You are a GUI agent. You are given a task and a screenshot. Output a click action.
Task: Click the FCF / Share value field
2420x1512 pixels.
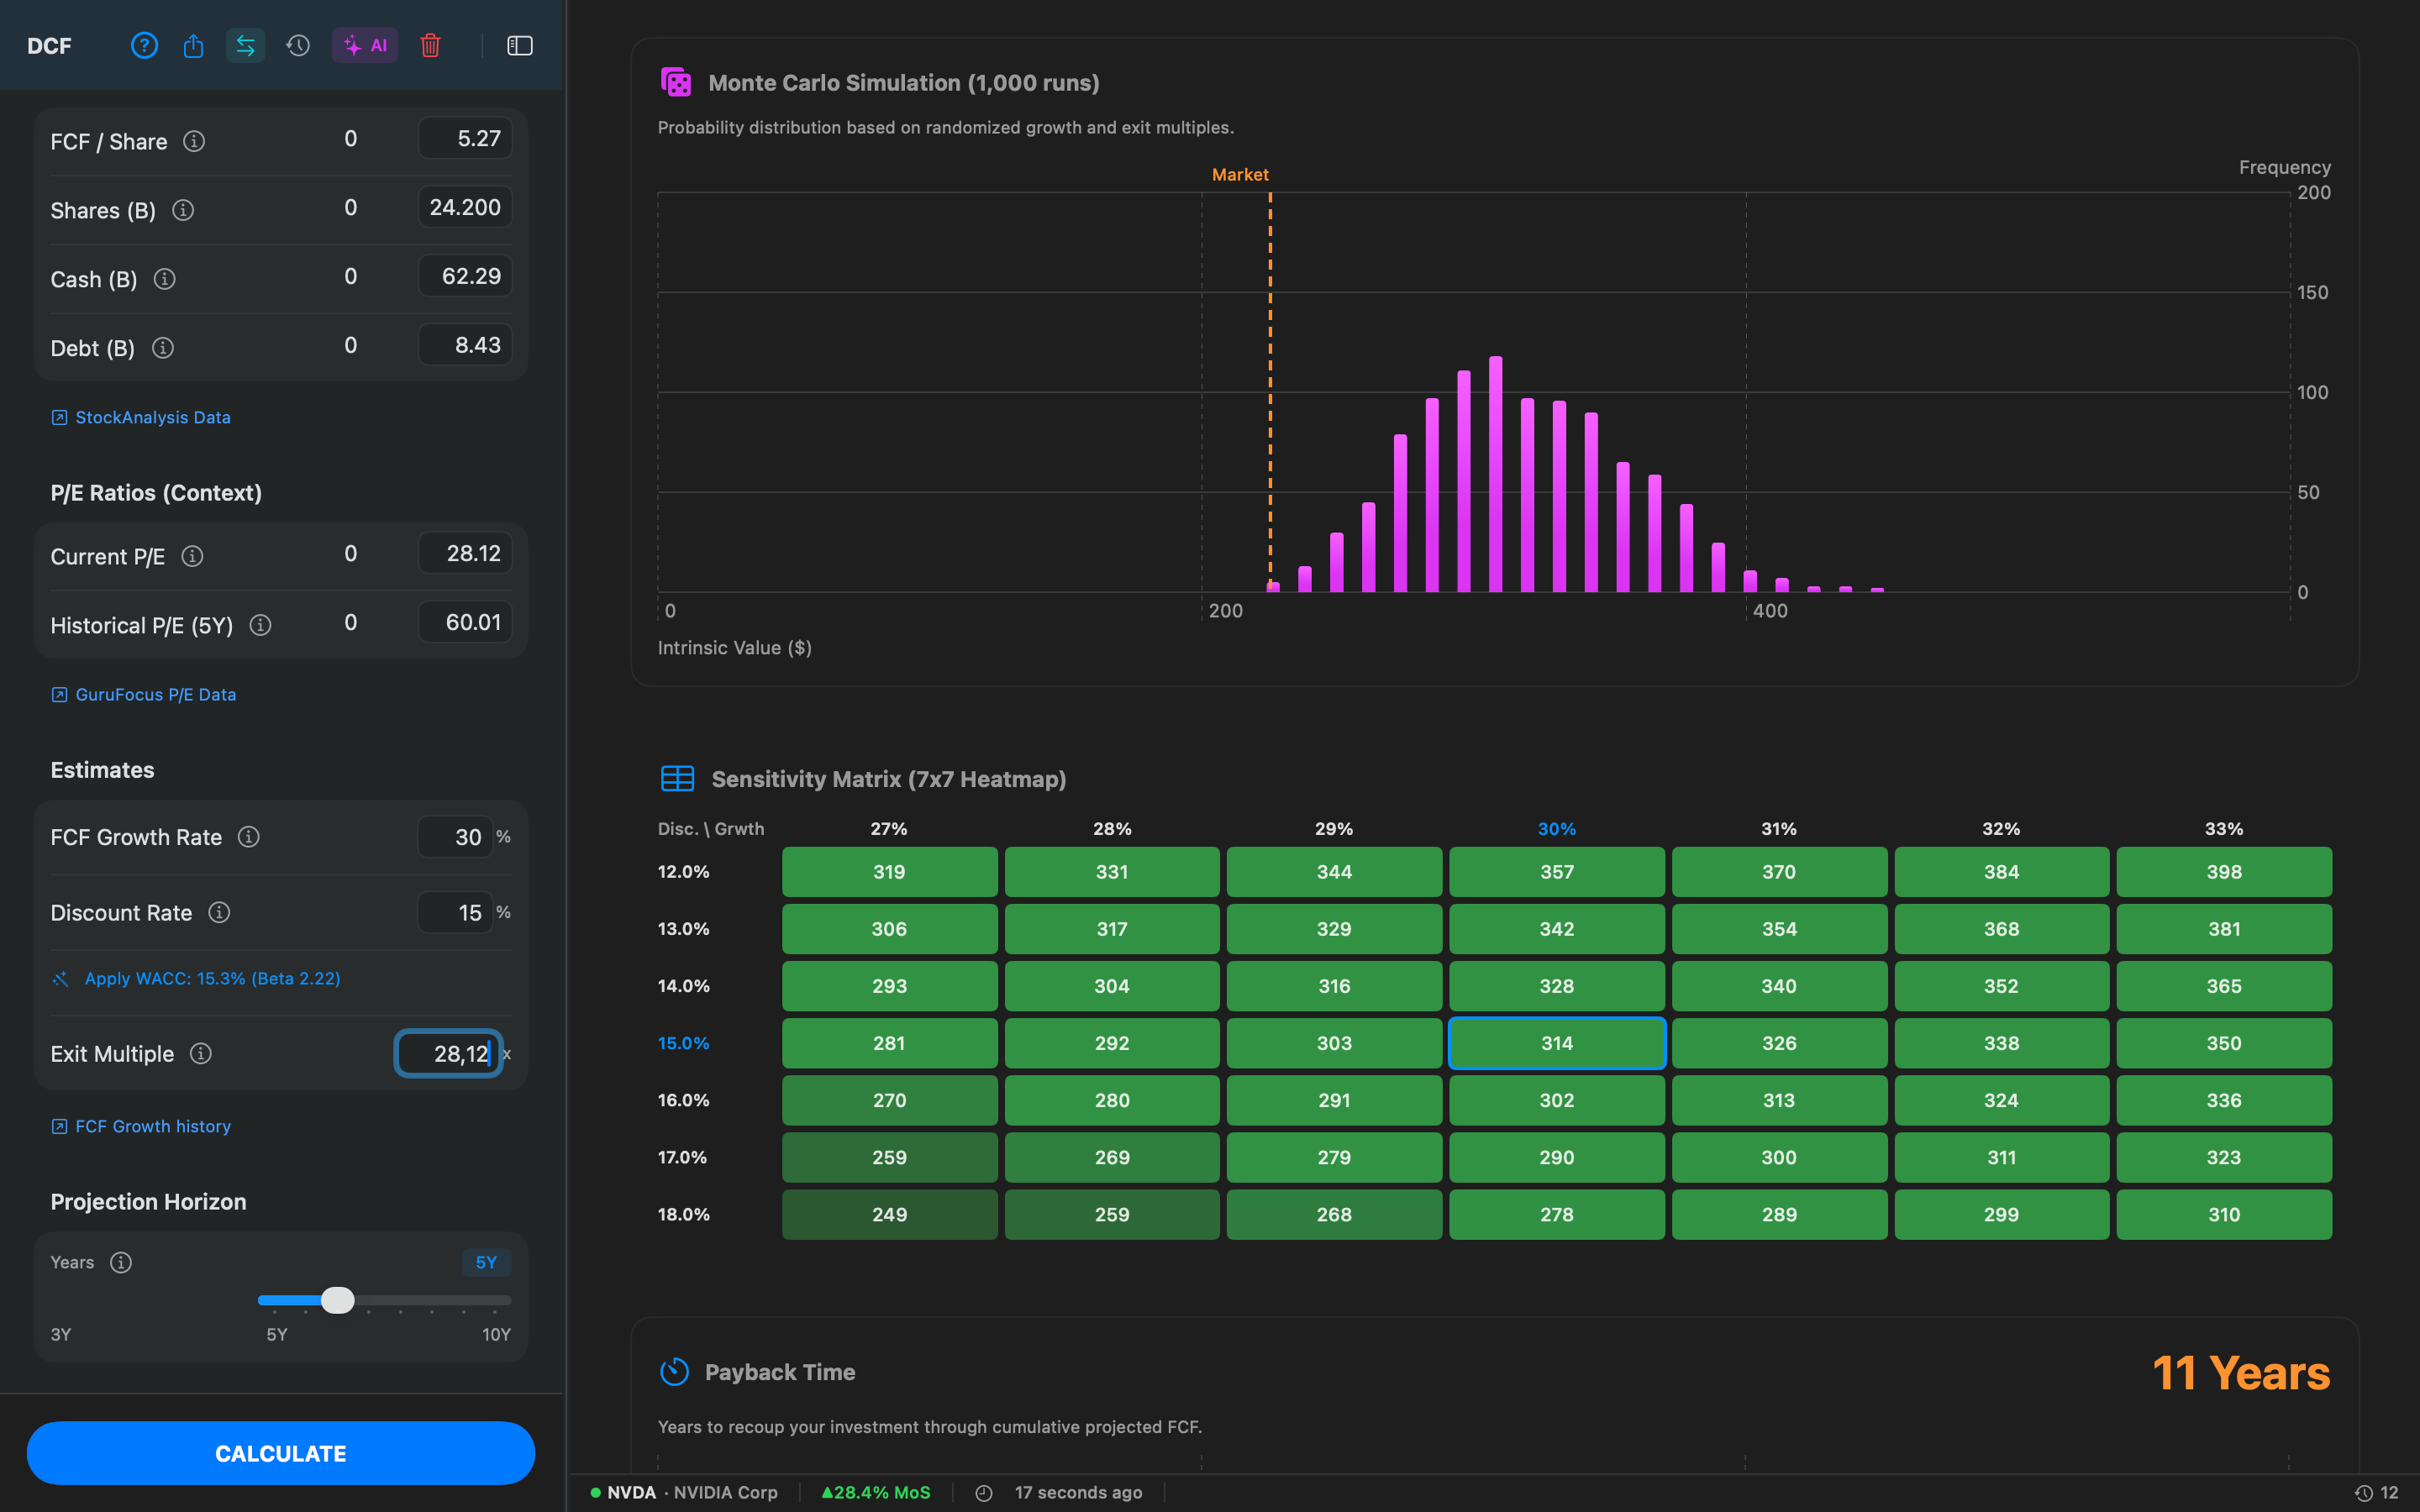click(x=465, y=139)
